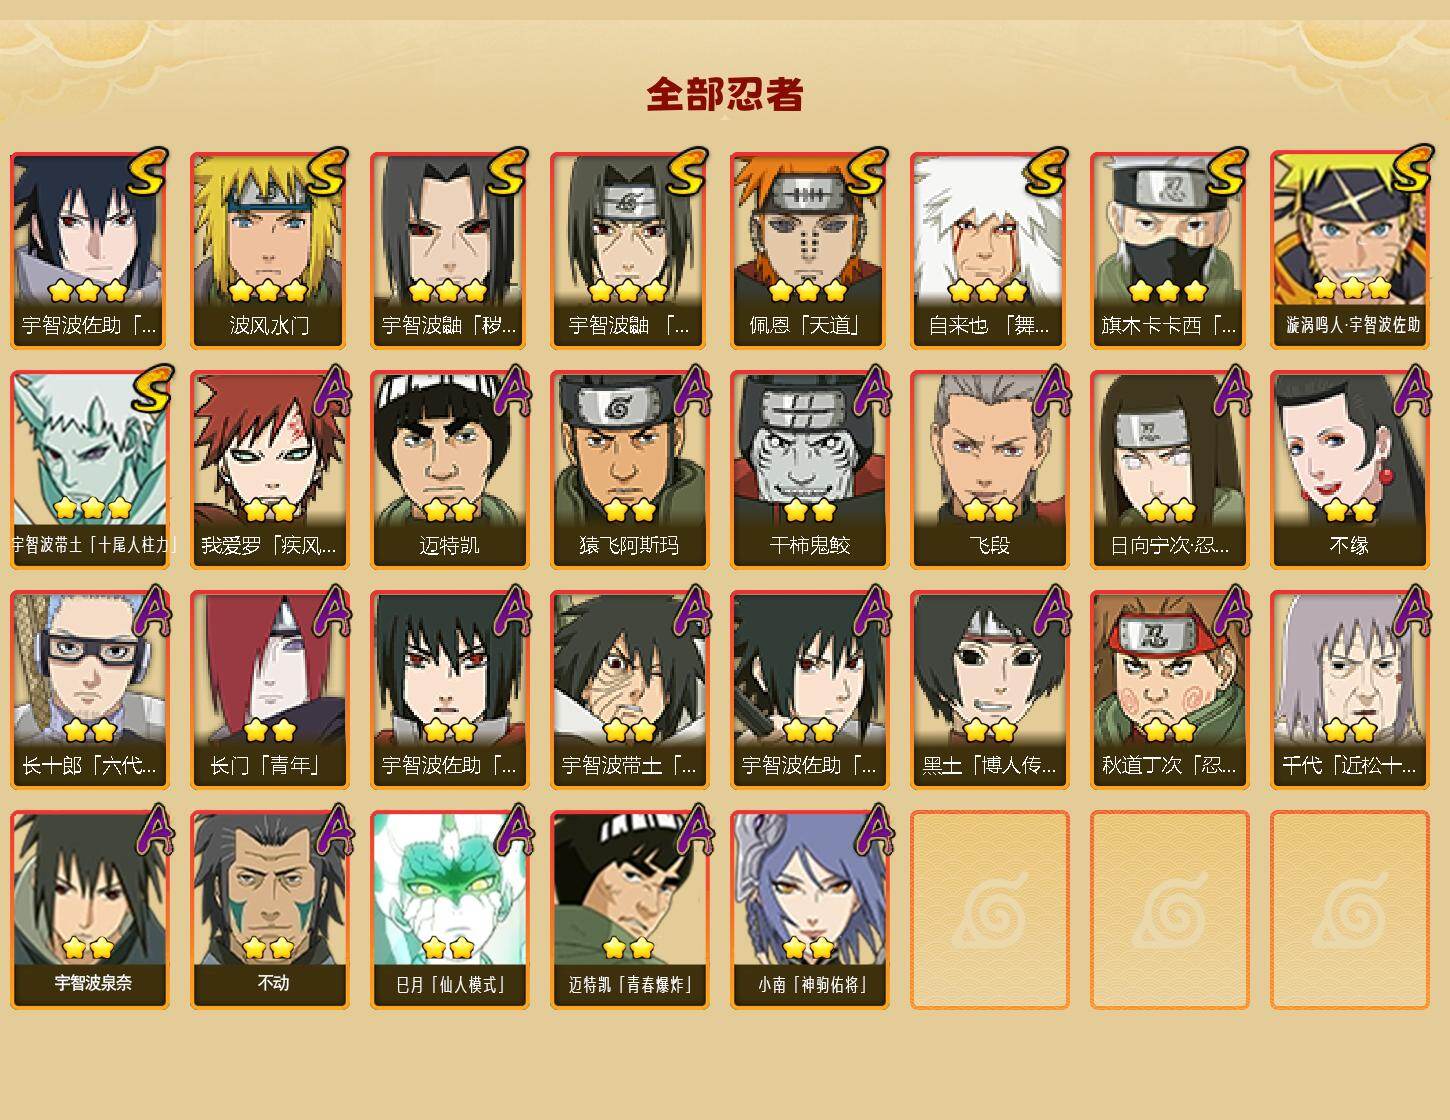Click the 迈特凯「青春爆炸」 card
The width and height of the screenshot is (1450, 1120).
coord(629,910)
